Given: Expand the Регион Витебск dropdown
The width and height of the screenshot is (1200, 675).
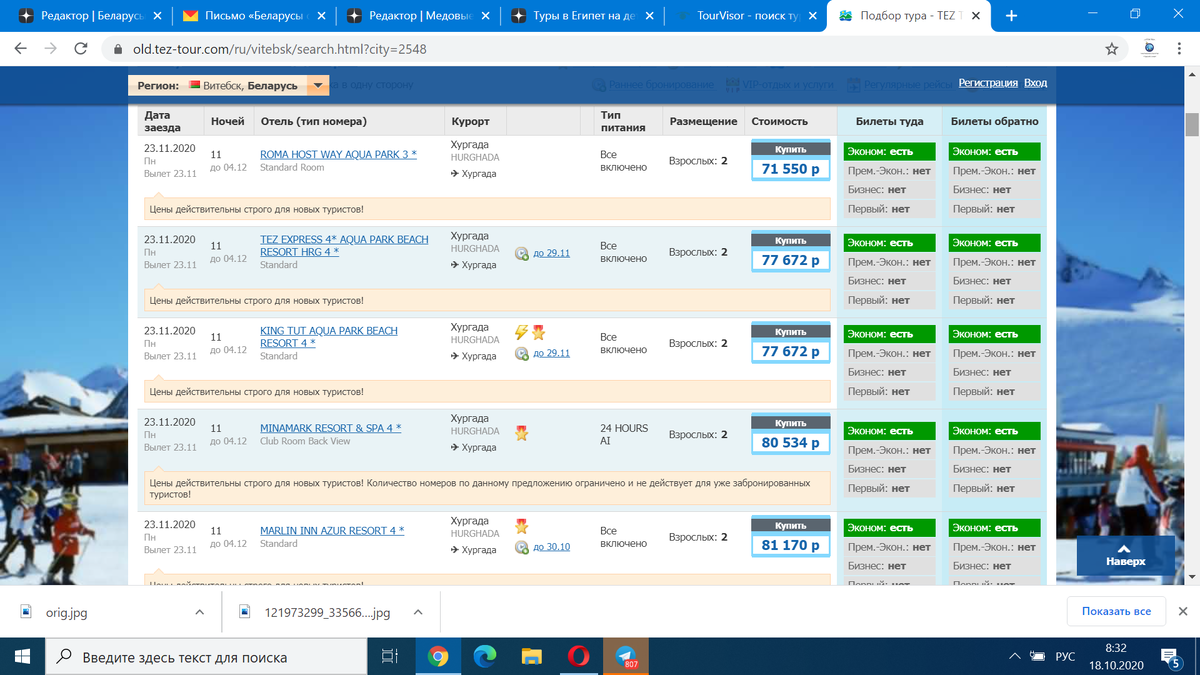Looking at the screenshot, I should tap(318, 86).
